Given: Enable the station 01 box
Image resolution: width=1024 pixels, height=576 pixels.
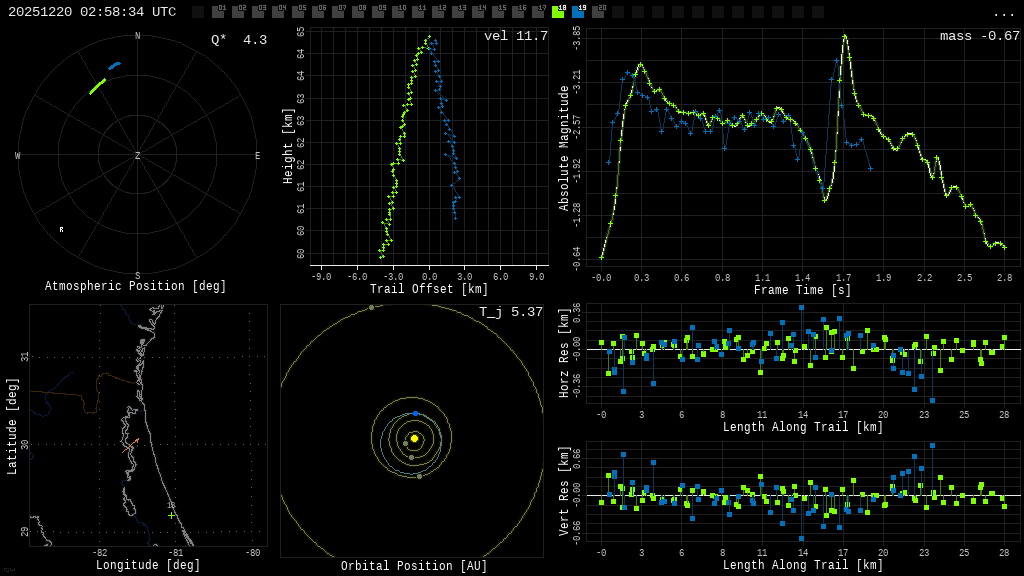Looking at the screenshot, I should point(218,12).
